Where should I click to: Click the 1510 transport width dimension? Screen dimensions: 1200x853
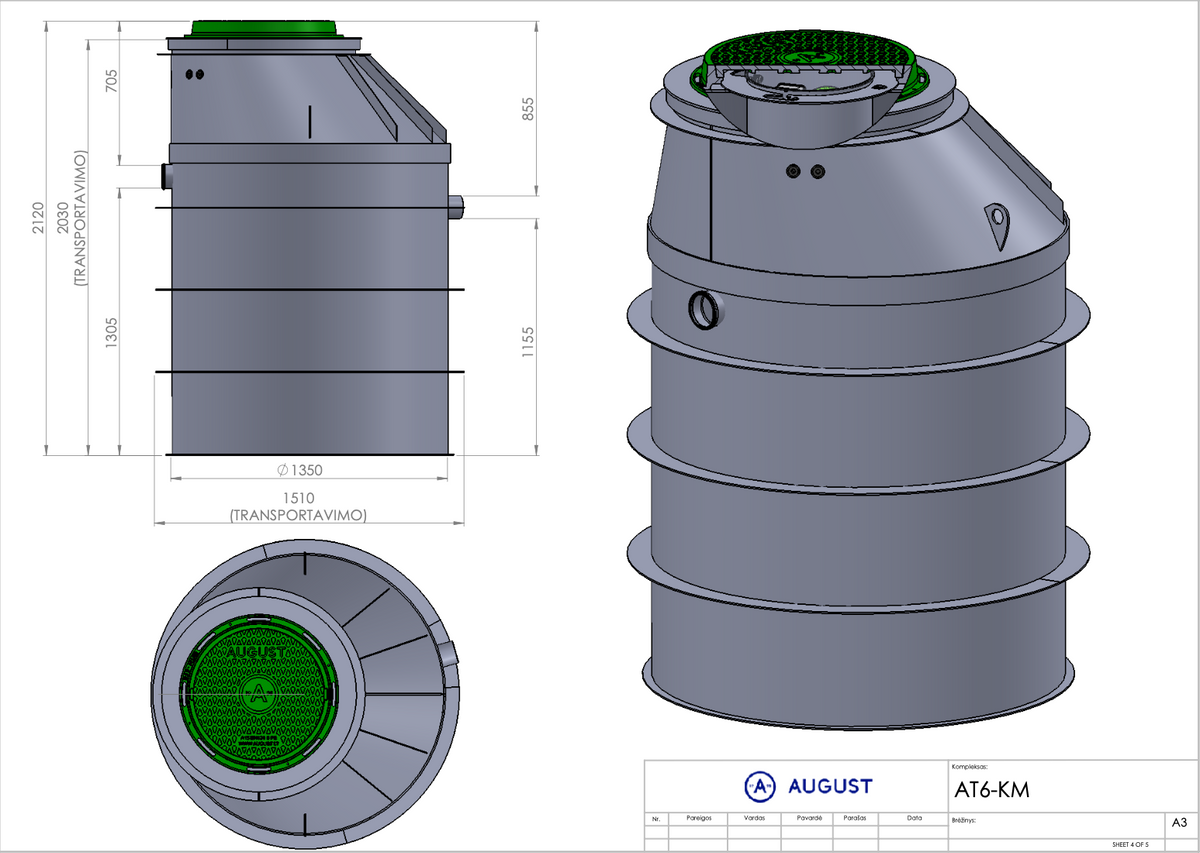(298, 507)
